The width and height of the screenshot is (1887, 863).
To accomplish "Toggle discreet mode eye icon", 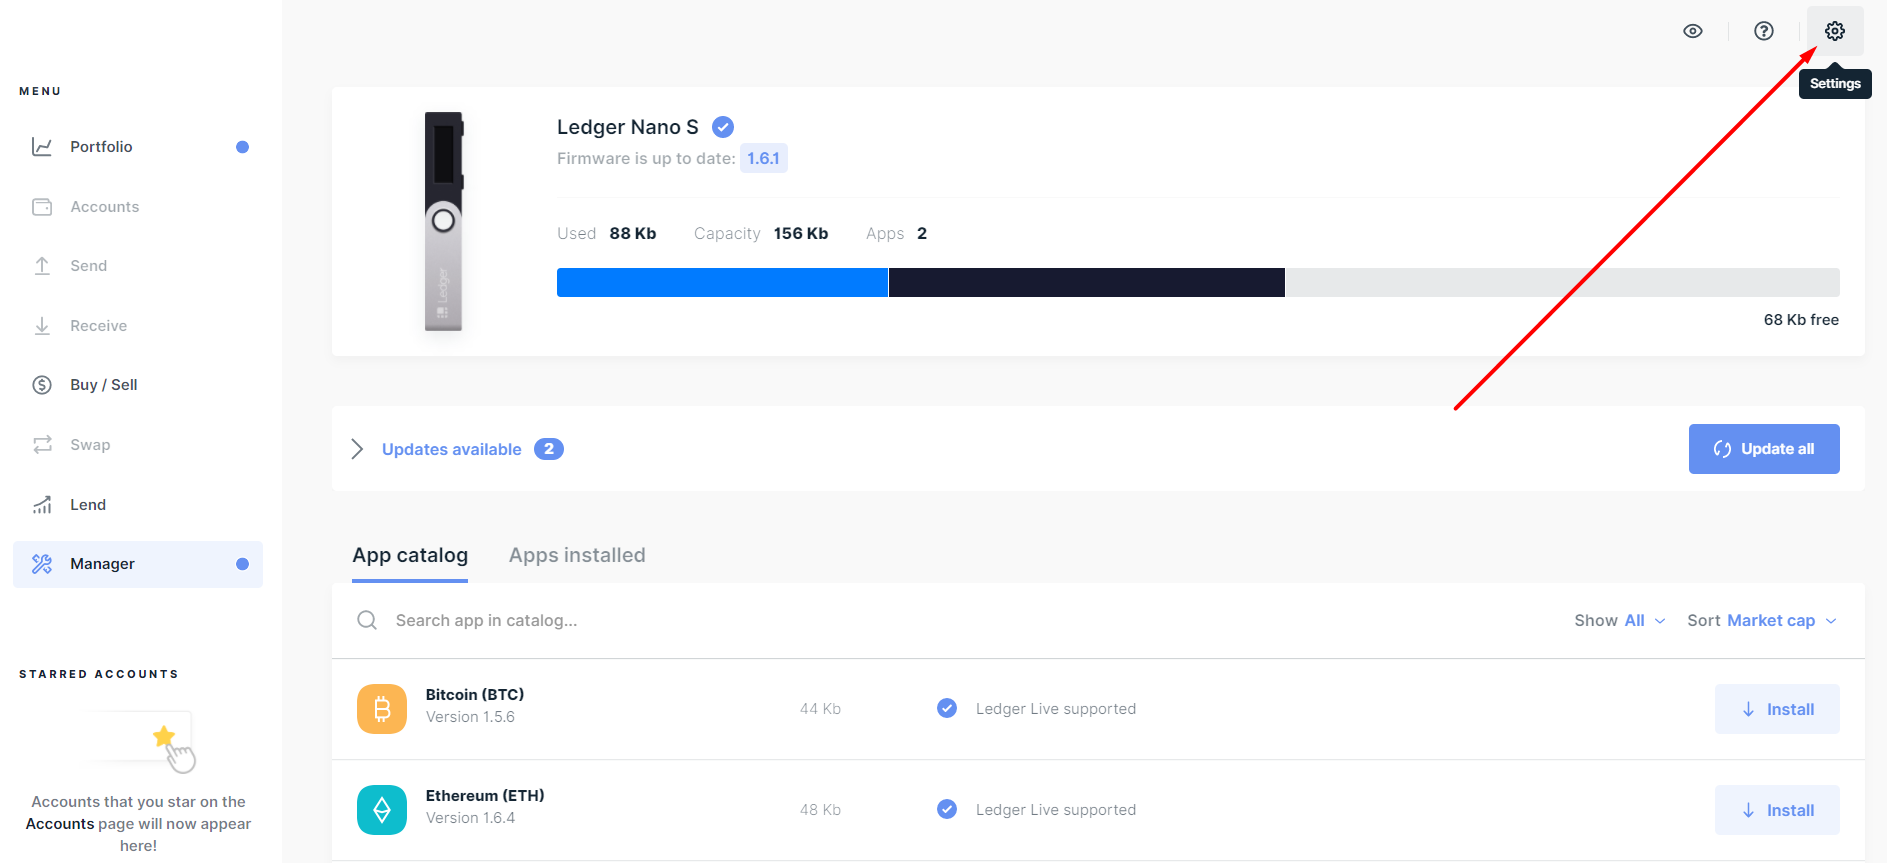I will coord(1693,31).
